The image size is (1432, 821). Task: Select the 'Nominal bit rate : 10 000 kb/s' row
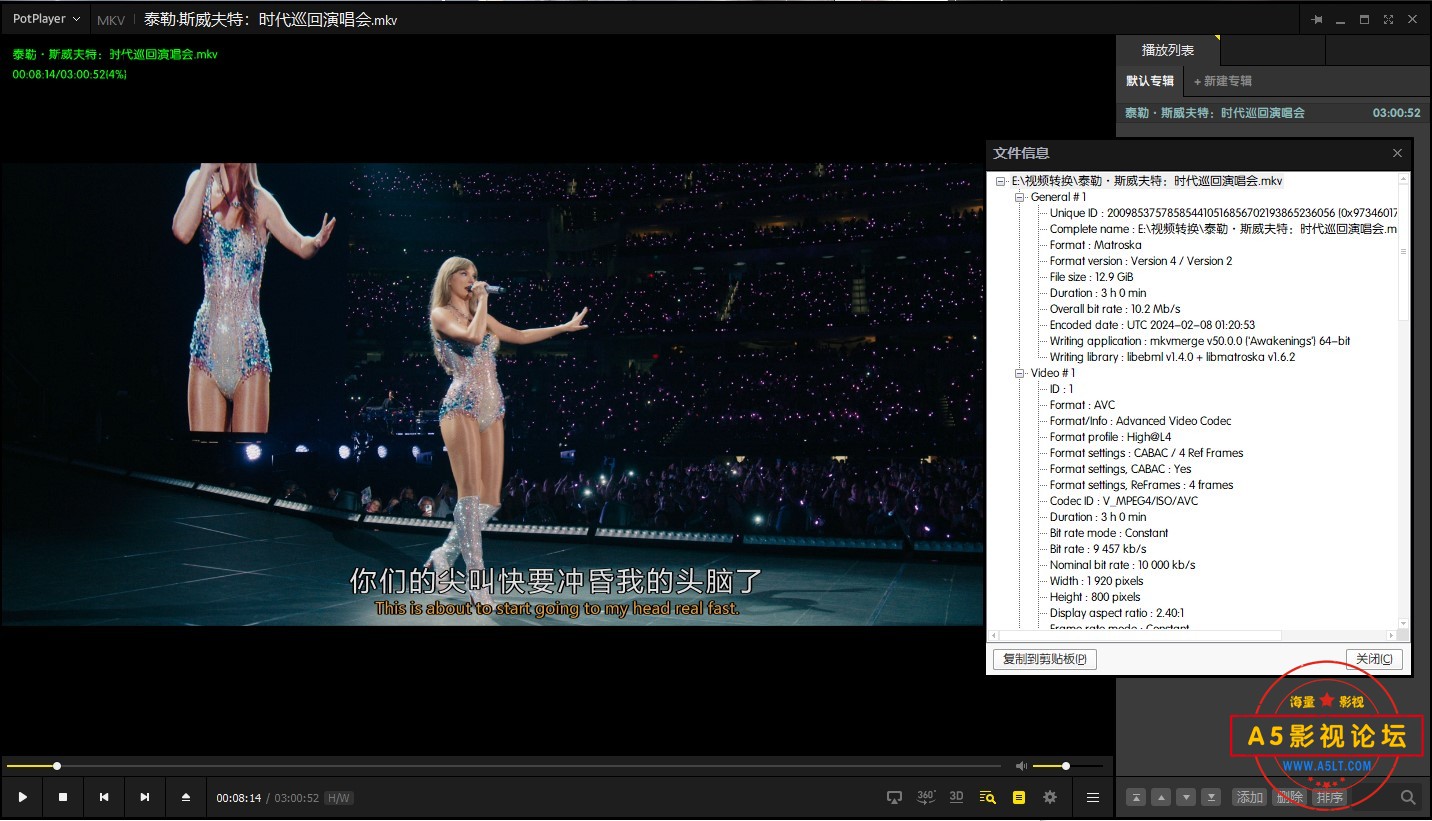click(x=1123, y=565)
